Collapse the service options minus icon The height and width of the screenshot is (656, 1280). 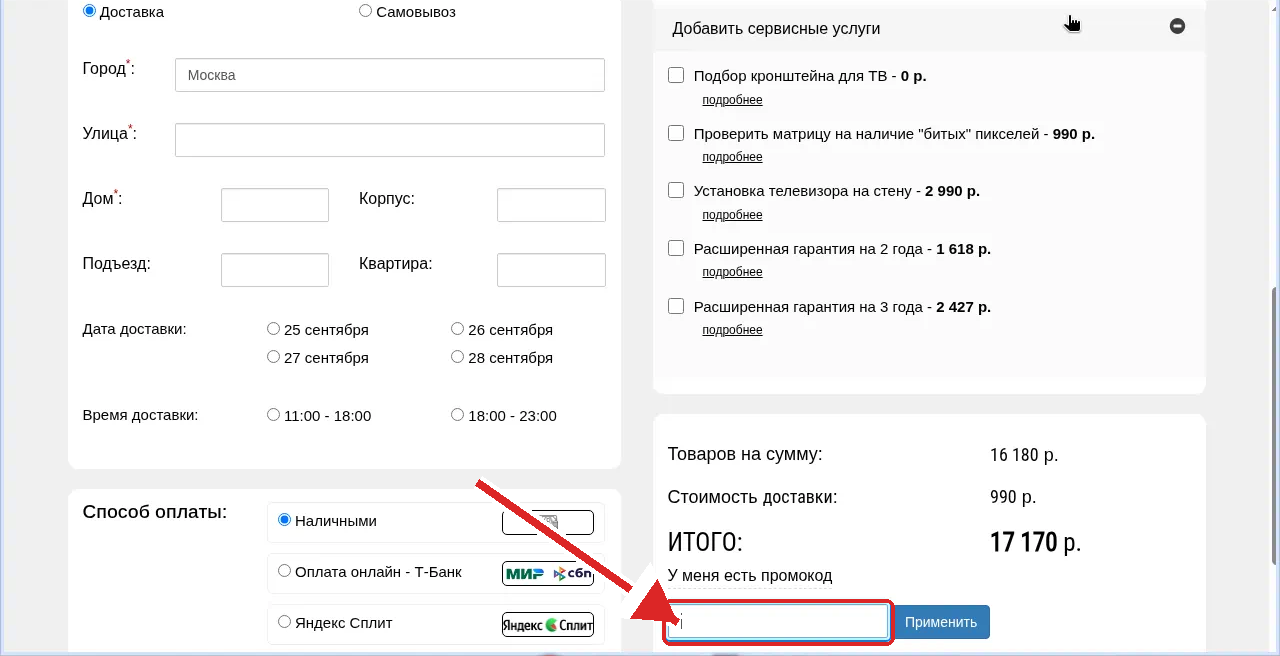coord(1177,26)
